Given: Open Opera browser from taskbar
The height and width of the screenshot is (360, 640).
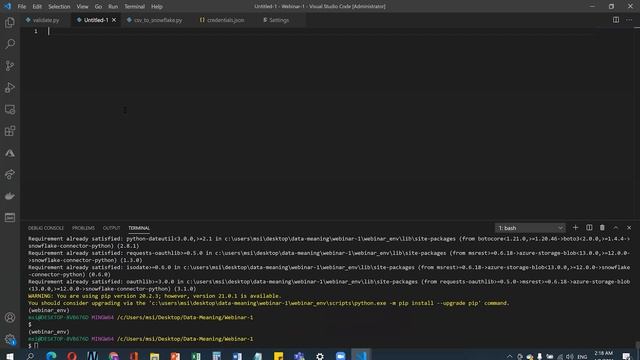Looking at the screenshot, I should 72,356.
